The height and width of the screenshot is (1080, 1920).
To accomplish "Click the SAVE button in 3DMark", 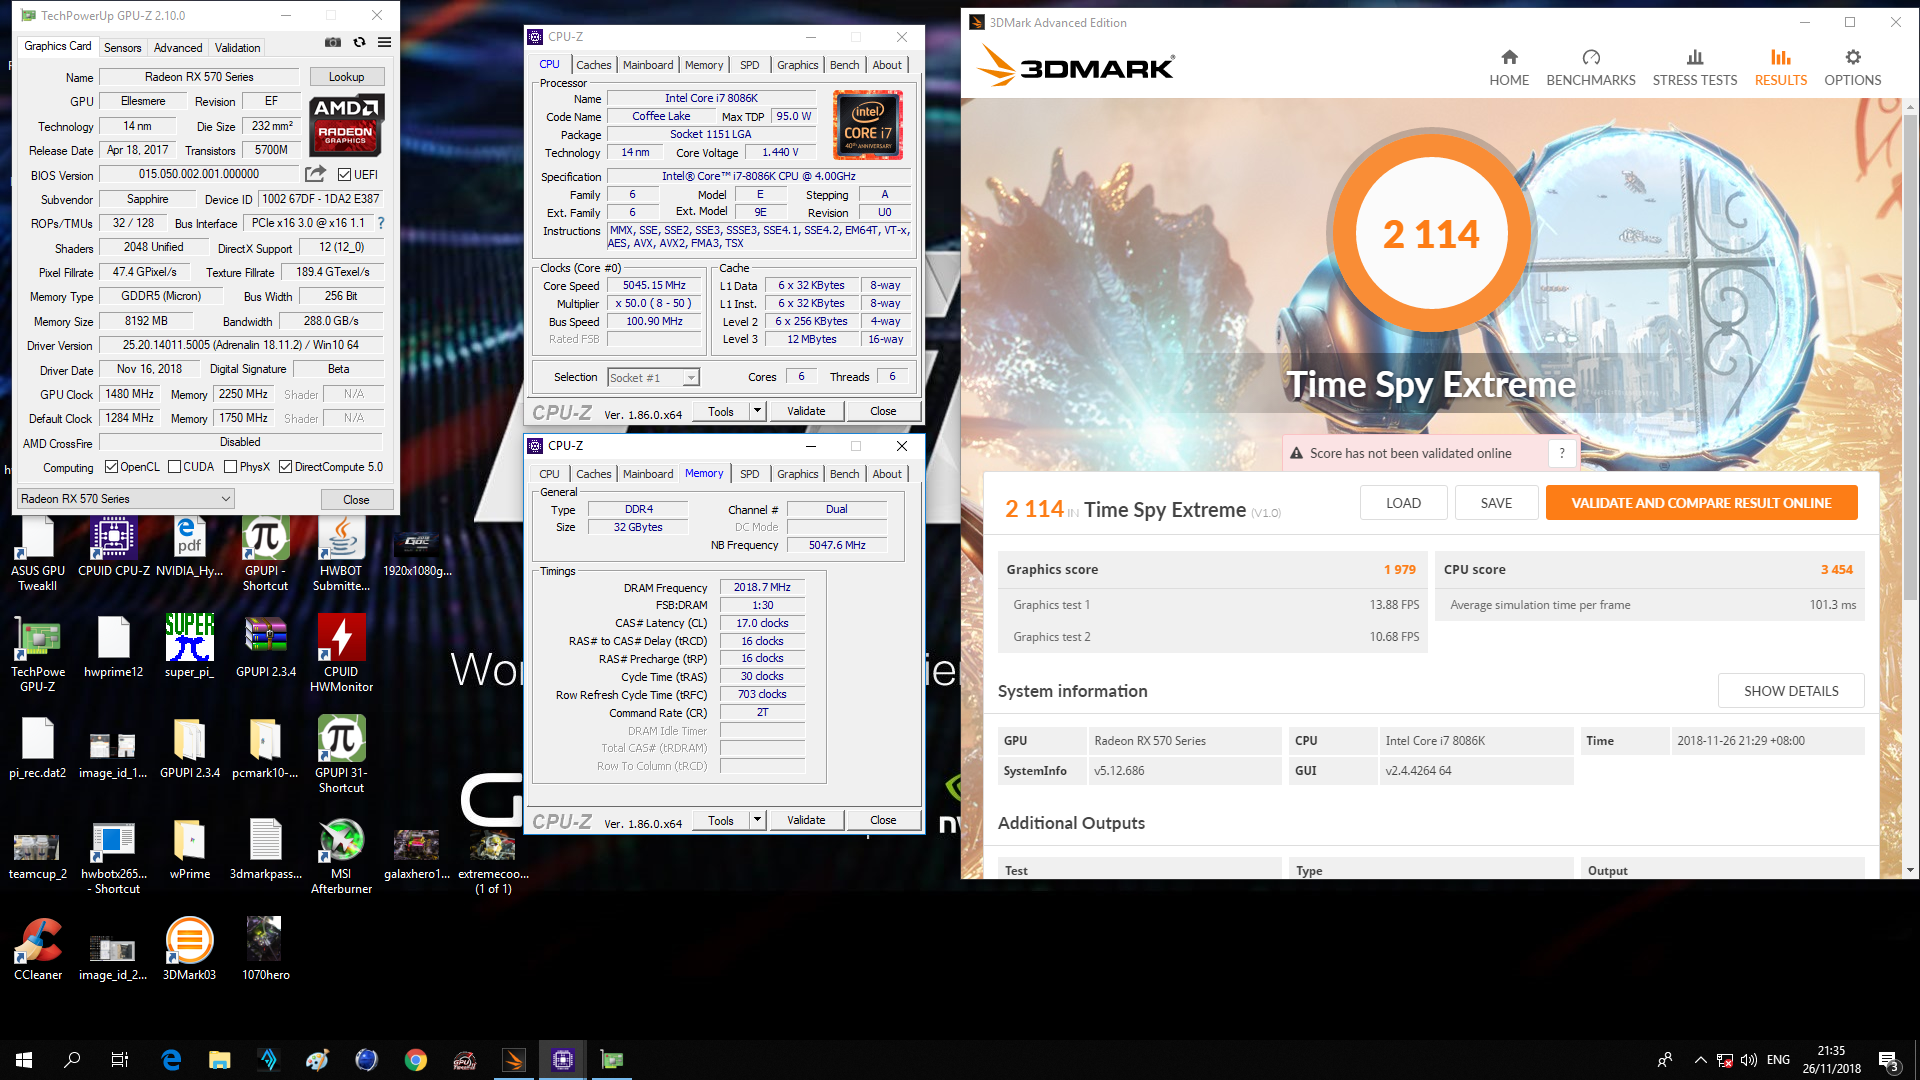I will pos(1496,503).
